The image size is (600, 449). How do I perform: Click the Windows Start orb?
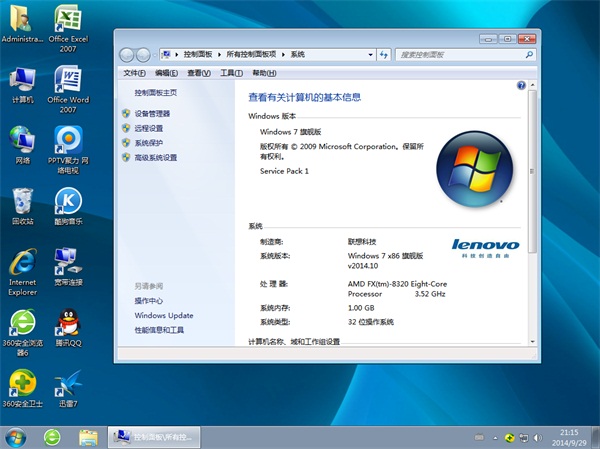[16, 437]
